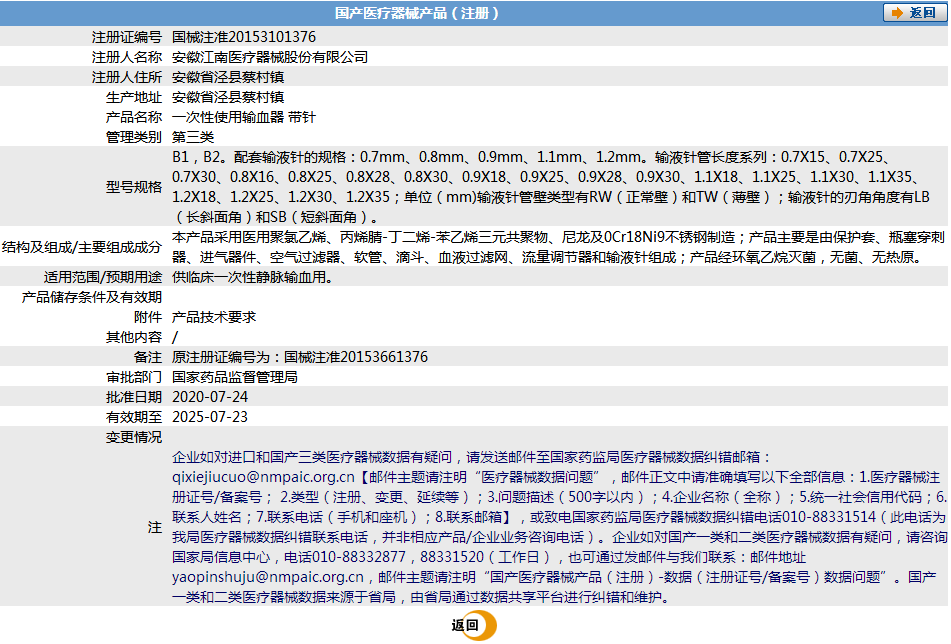The width and height of the screenshot is (951, 644).
Task: Click the approval date 2020-07-24
Action: pos(210,397)
